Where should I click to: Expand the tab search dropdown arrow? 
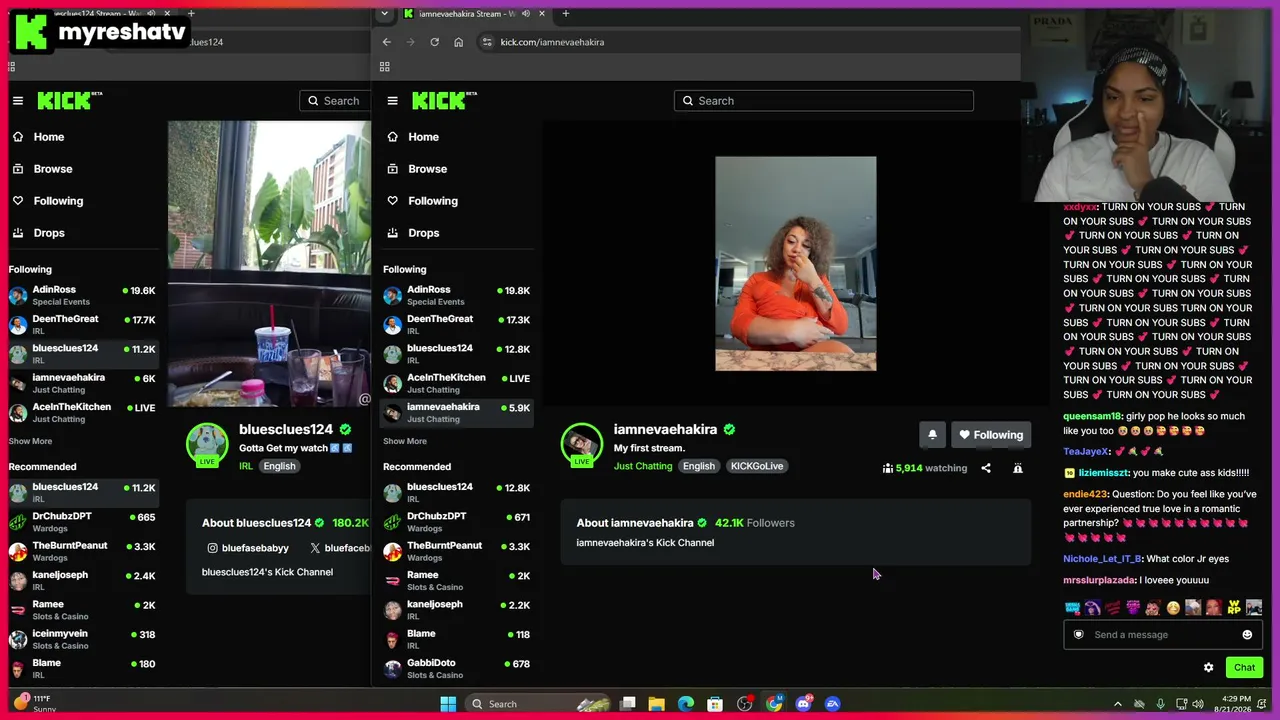click(x=384, y=14)
